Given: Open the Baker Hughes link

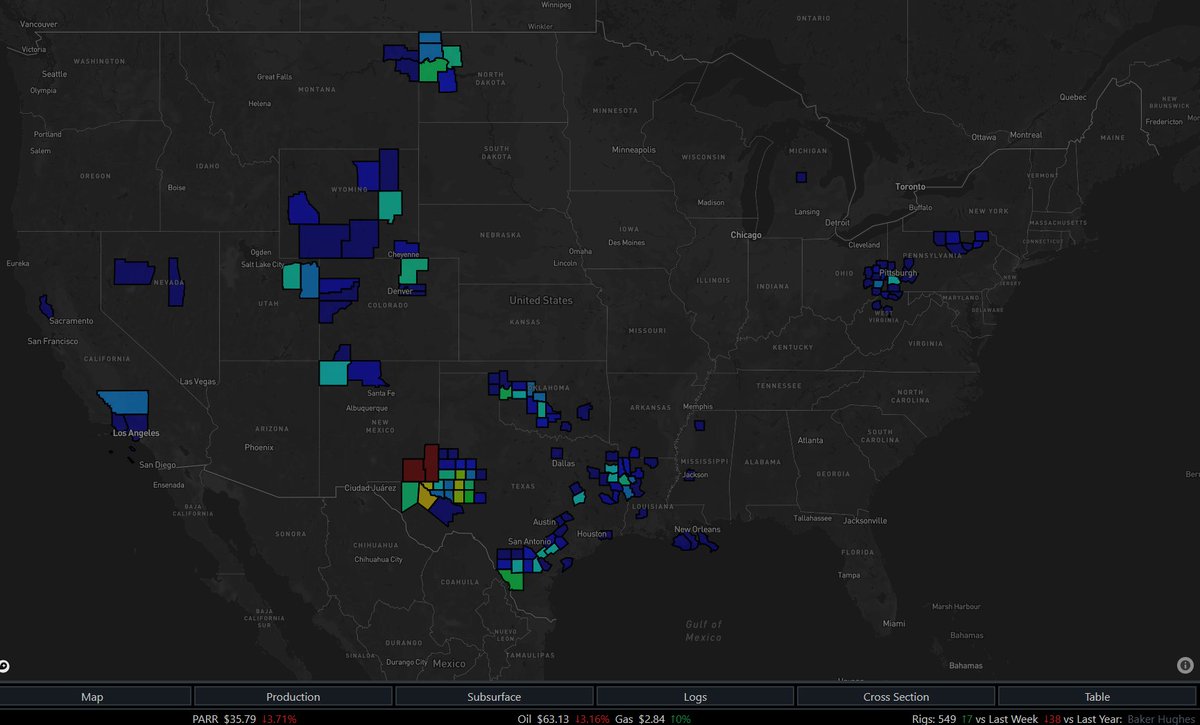Looking at the screenshot, I should (x=1160, y=718).
